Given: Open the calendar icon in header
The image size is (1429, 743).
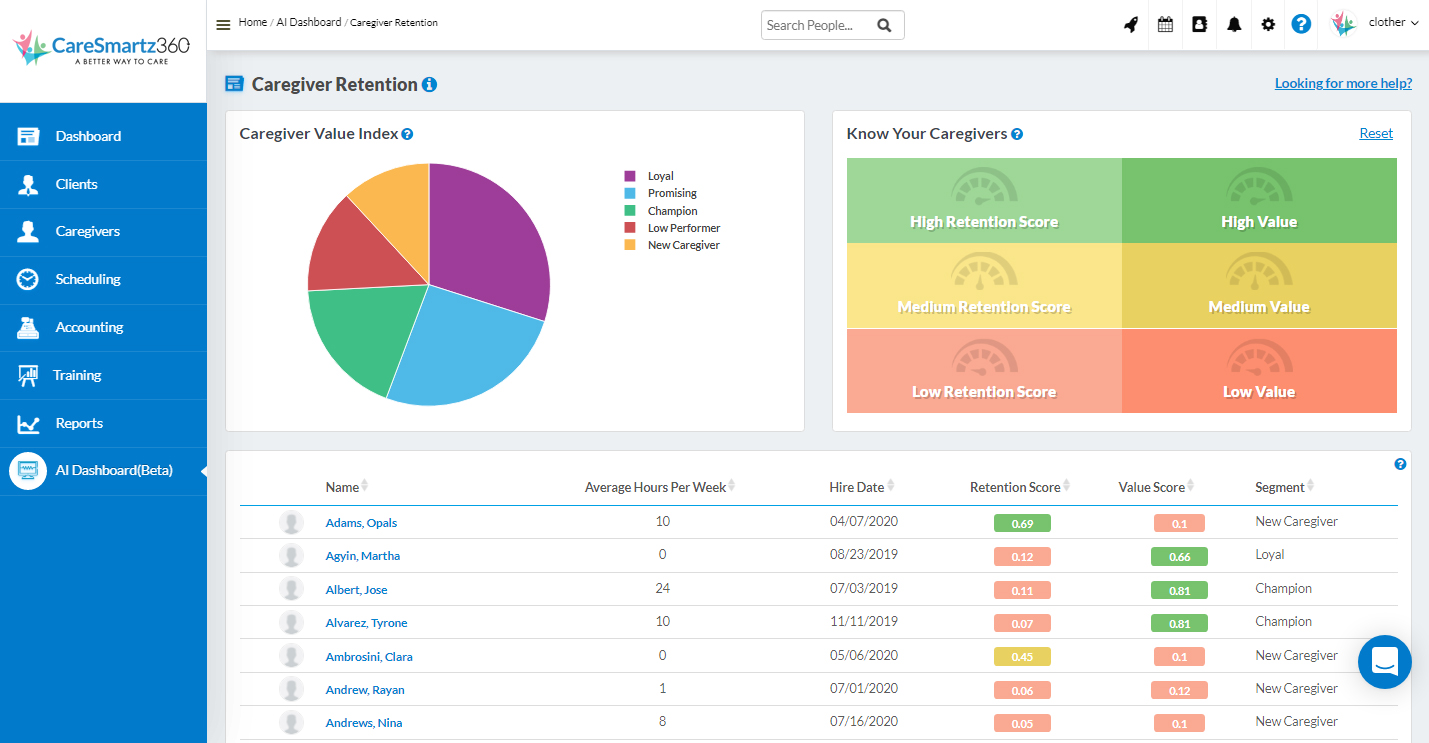Looking at the screenshot, I should 1165,25.
